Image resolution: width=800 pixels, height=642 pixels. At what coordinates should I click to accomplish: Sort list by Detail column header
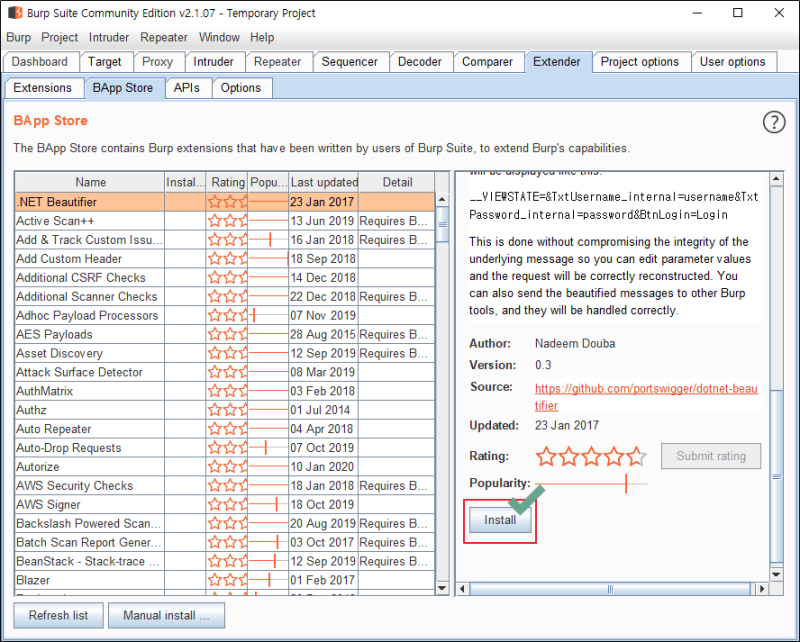click(x=397, y=182)
